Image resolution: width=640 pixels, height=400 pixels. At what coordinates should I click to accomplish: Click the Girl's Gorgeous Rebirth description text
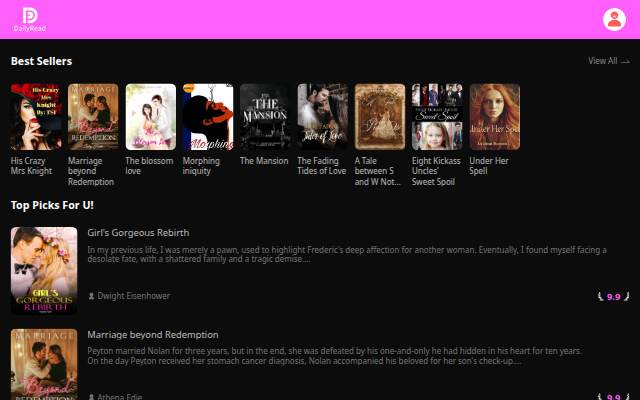coord(347,254)
